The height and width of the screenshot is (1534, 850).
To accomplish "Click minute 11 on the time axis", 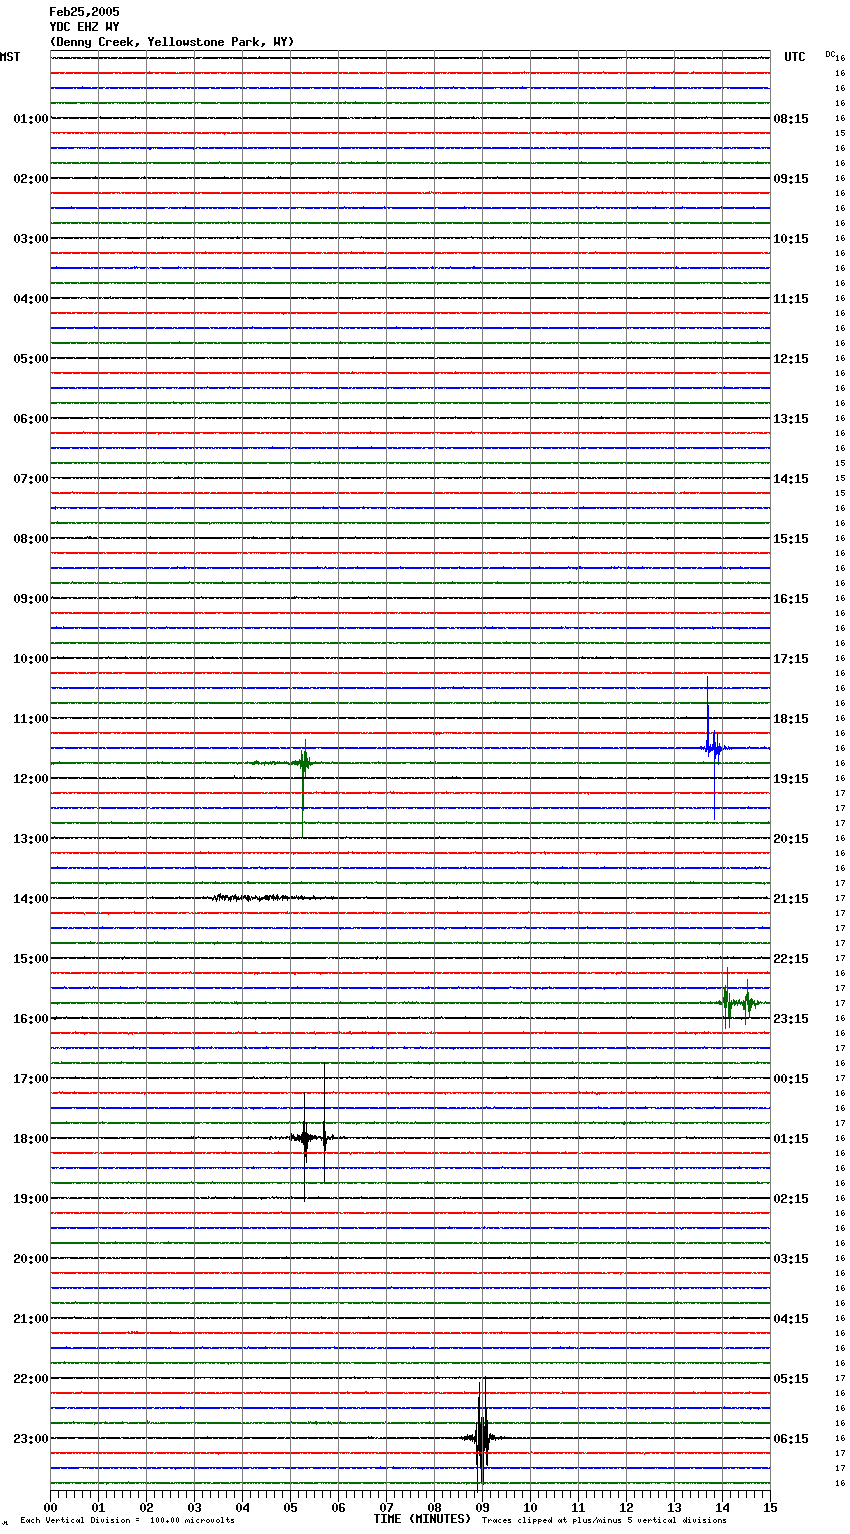I will [x=578, y=1508].
